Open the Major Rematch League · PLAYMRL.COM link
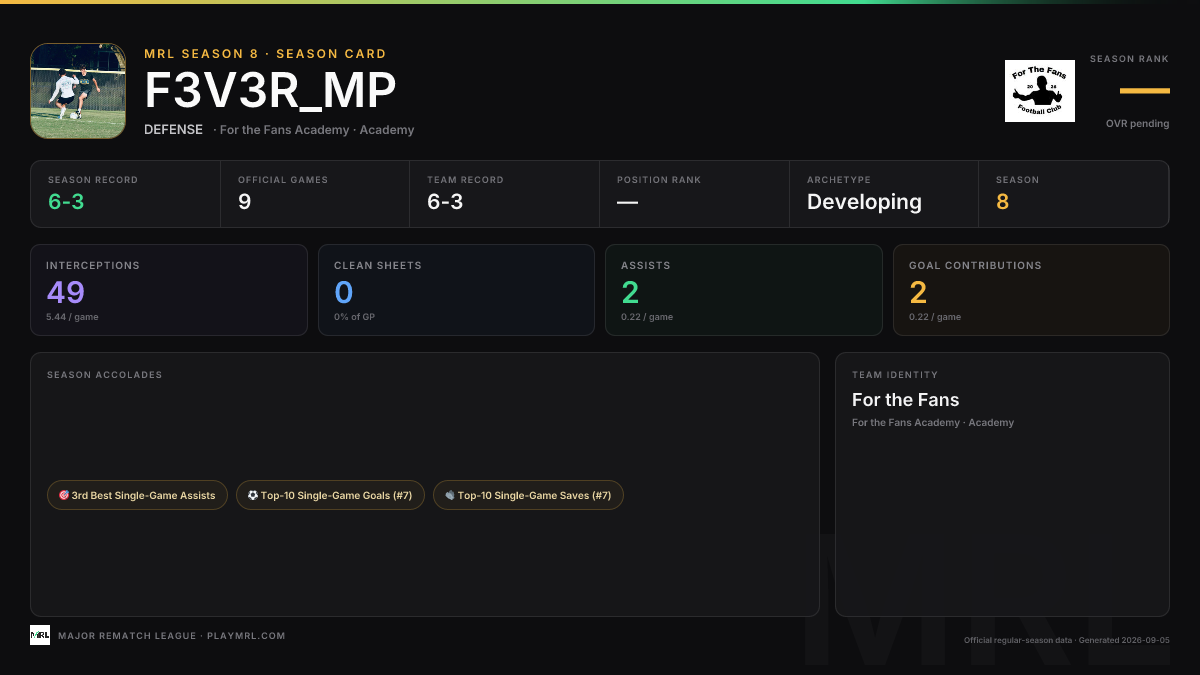The height and width of the screenshot is (675, 1200). [x=172, y=636]
